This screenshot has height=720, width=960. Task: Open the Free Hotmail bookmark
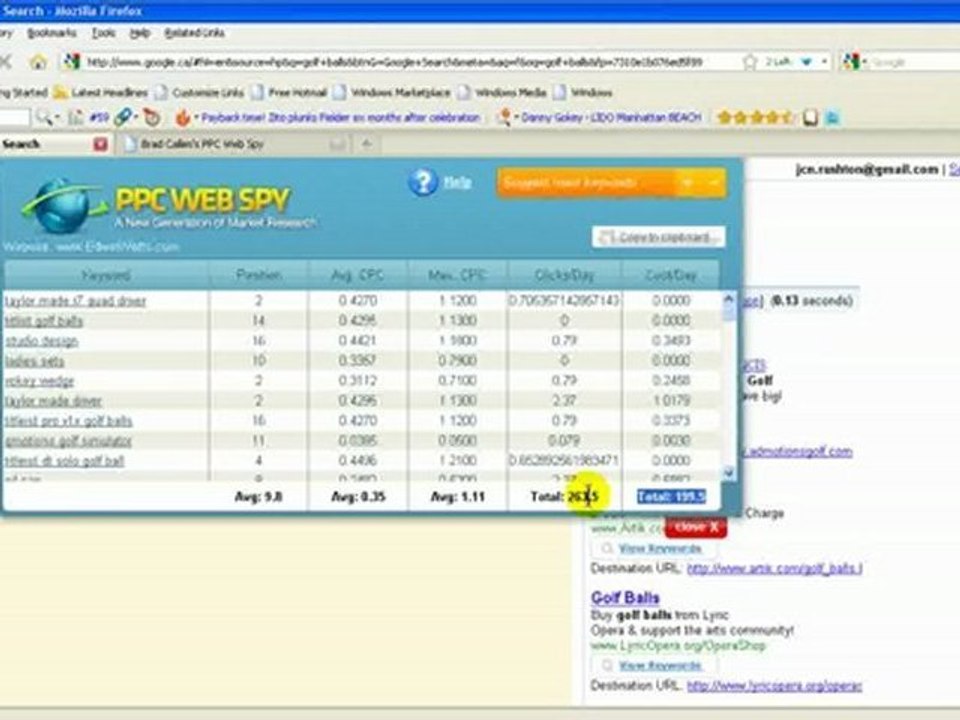click(289, 92)
